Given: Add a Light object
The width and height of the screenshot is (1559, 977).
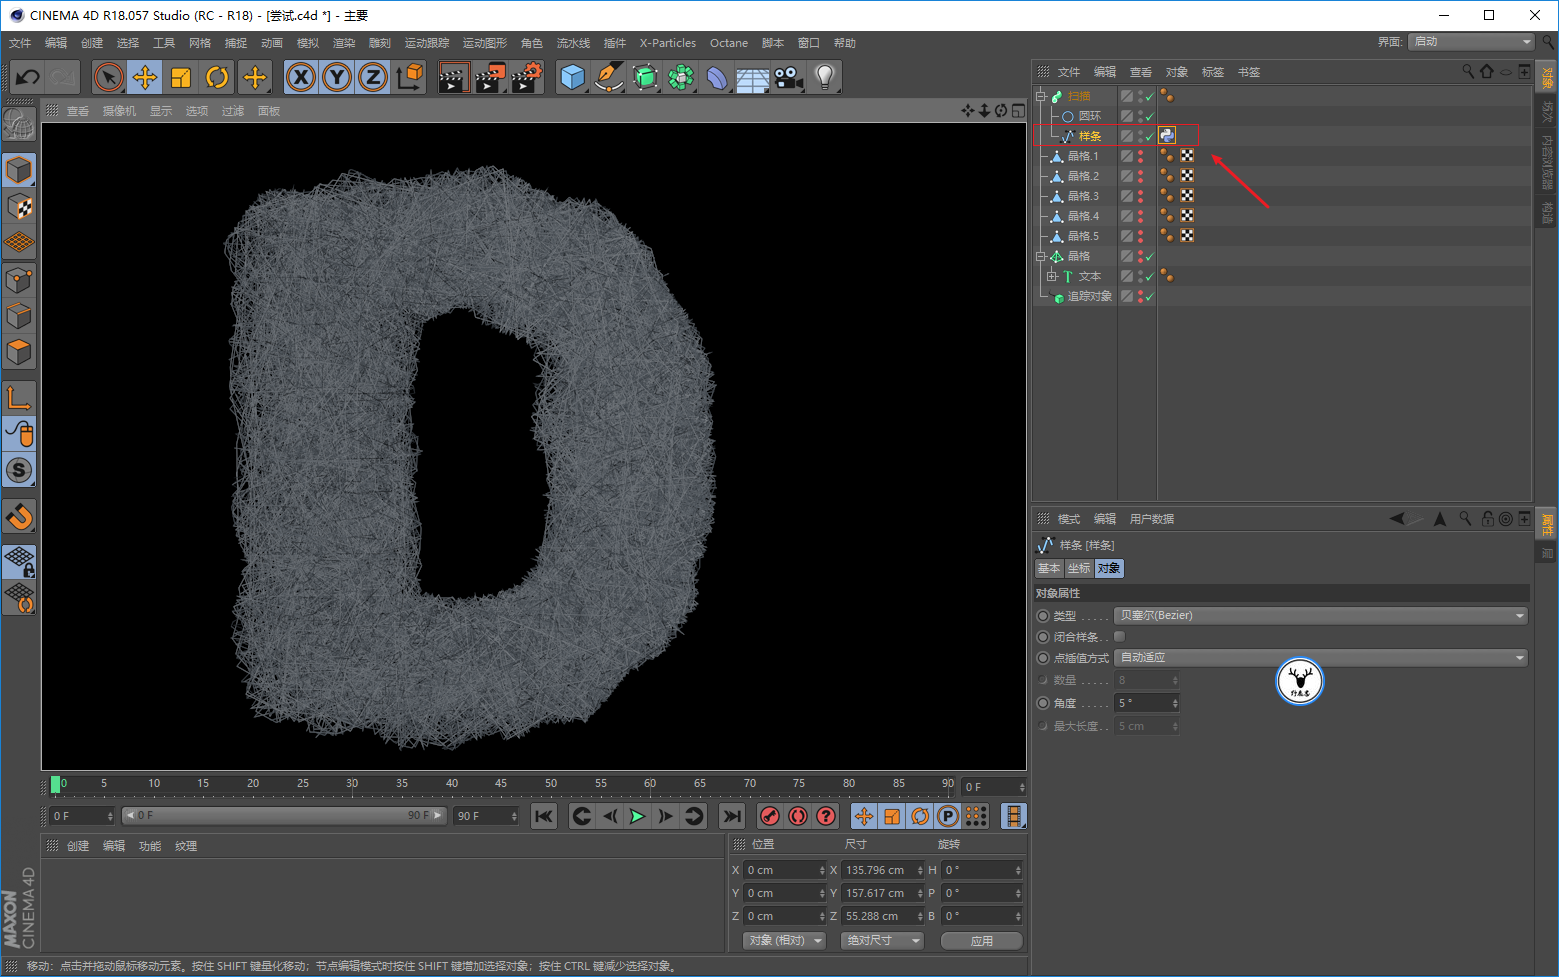Looking at the screenshot, I should pos(825,77).
